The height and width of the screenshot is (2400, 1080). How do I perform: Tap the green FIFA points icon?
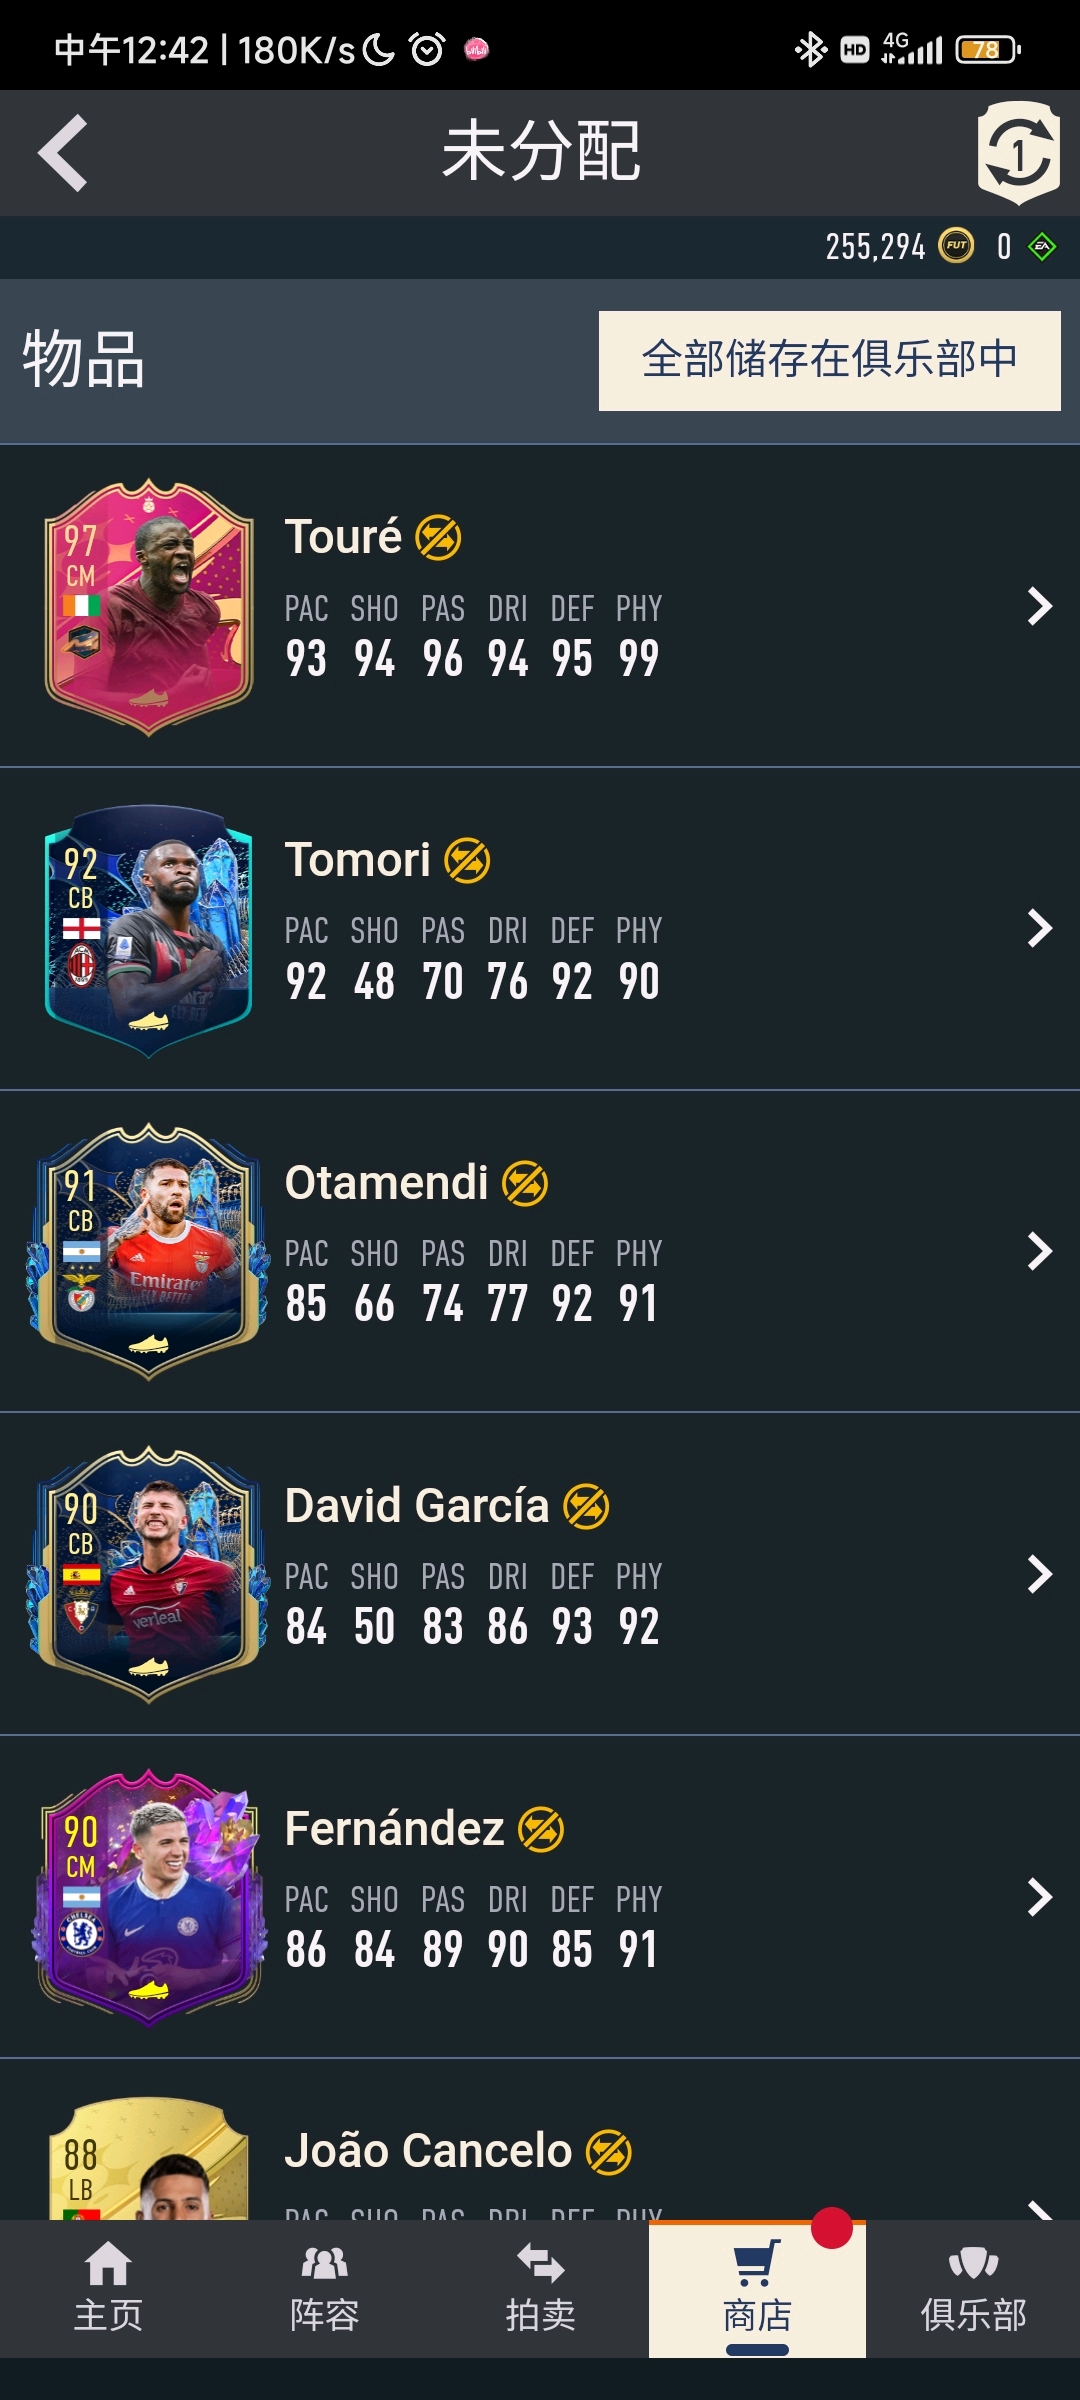(x=1042, y=246)
